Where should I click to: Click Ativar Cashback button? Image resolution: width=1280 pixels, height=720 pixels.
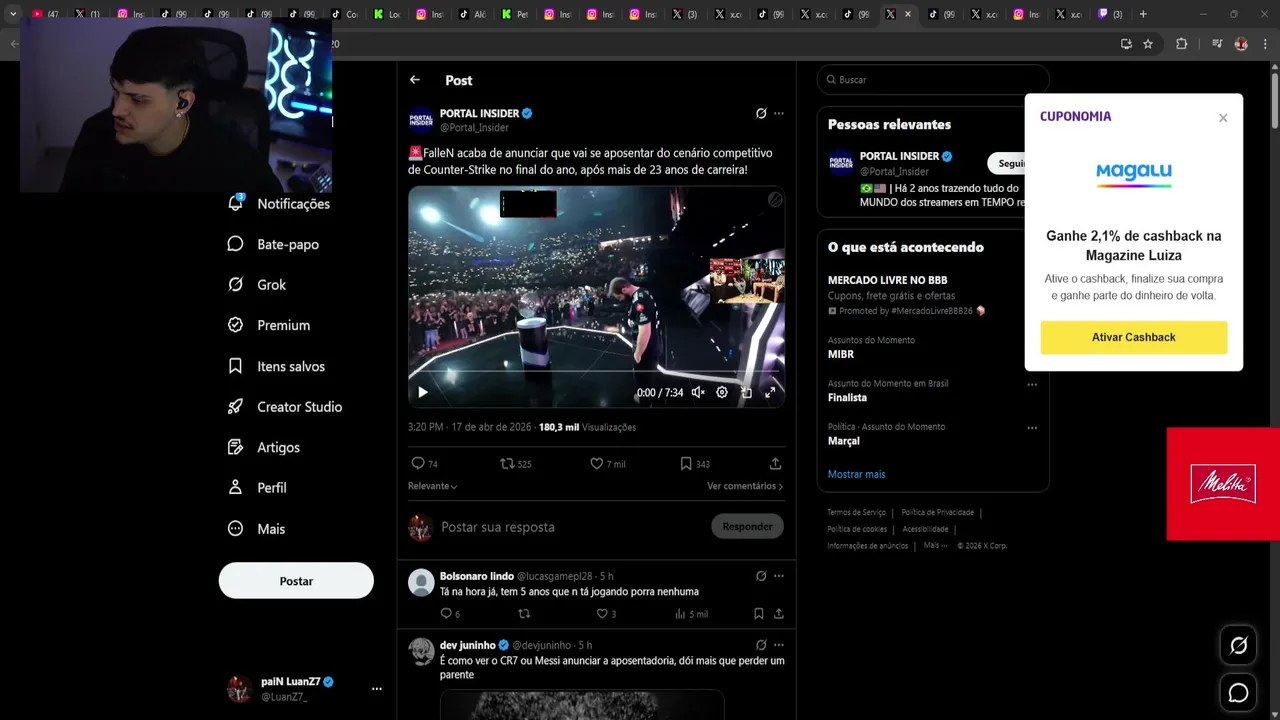pyautogui.click(x=1134, y=337)
